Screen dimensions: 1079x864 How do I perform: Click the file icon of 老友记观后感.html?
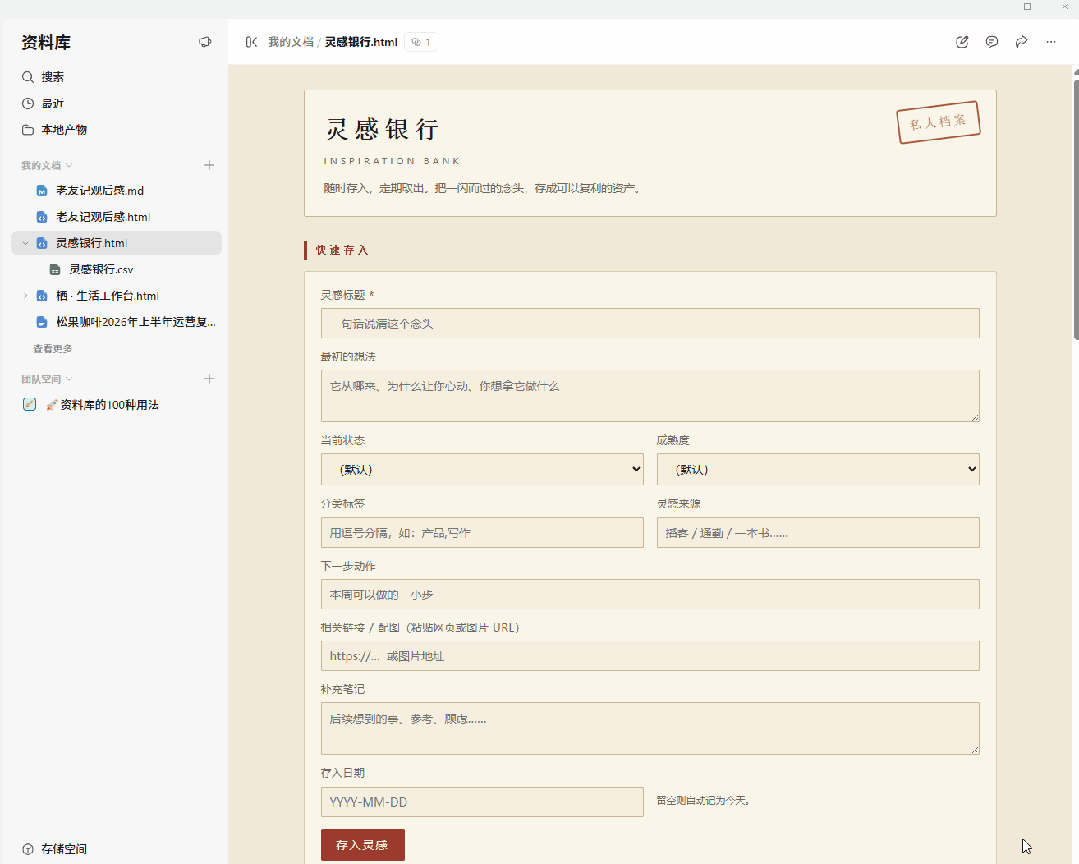click(42, 217)
